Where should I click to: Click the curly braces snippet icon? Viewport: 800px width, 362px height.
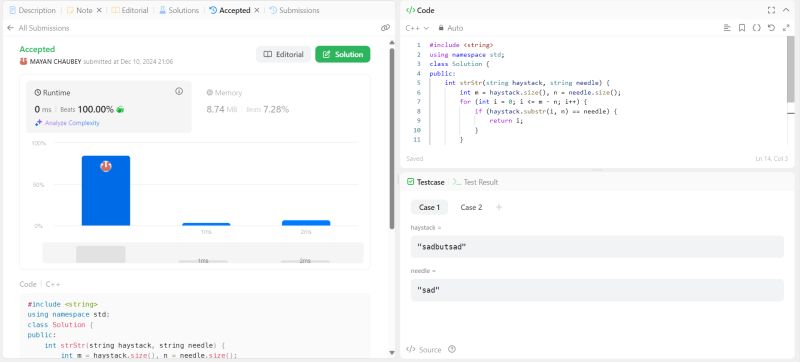(x=757, y=28)
